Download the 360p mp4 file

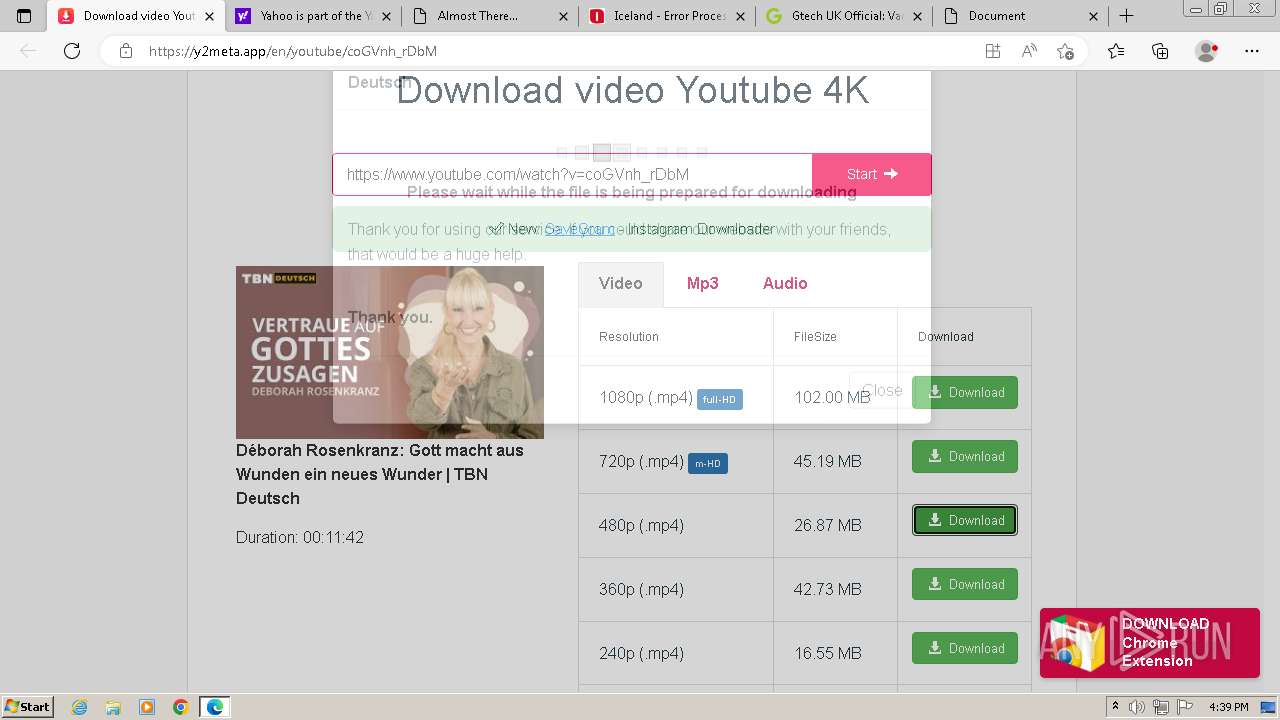[965, 584]
